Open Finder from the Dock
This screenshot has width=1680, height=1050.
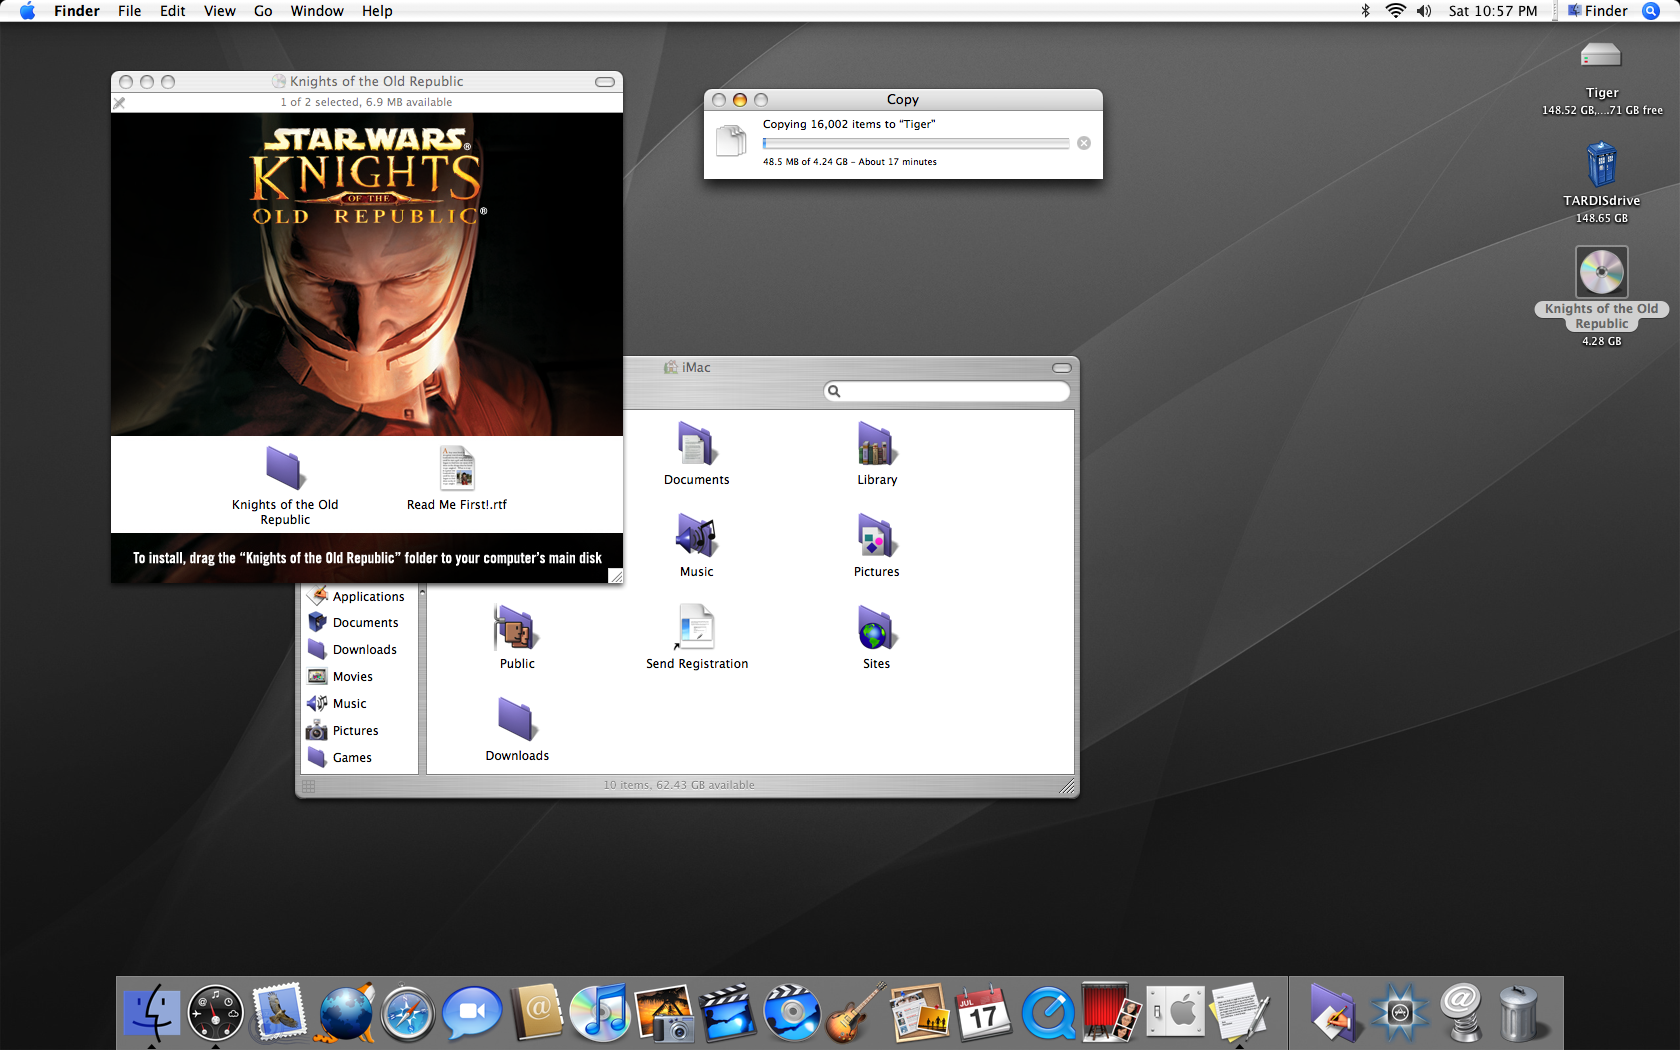pyautogui.click(x=151, y=1012)
